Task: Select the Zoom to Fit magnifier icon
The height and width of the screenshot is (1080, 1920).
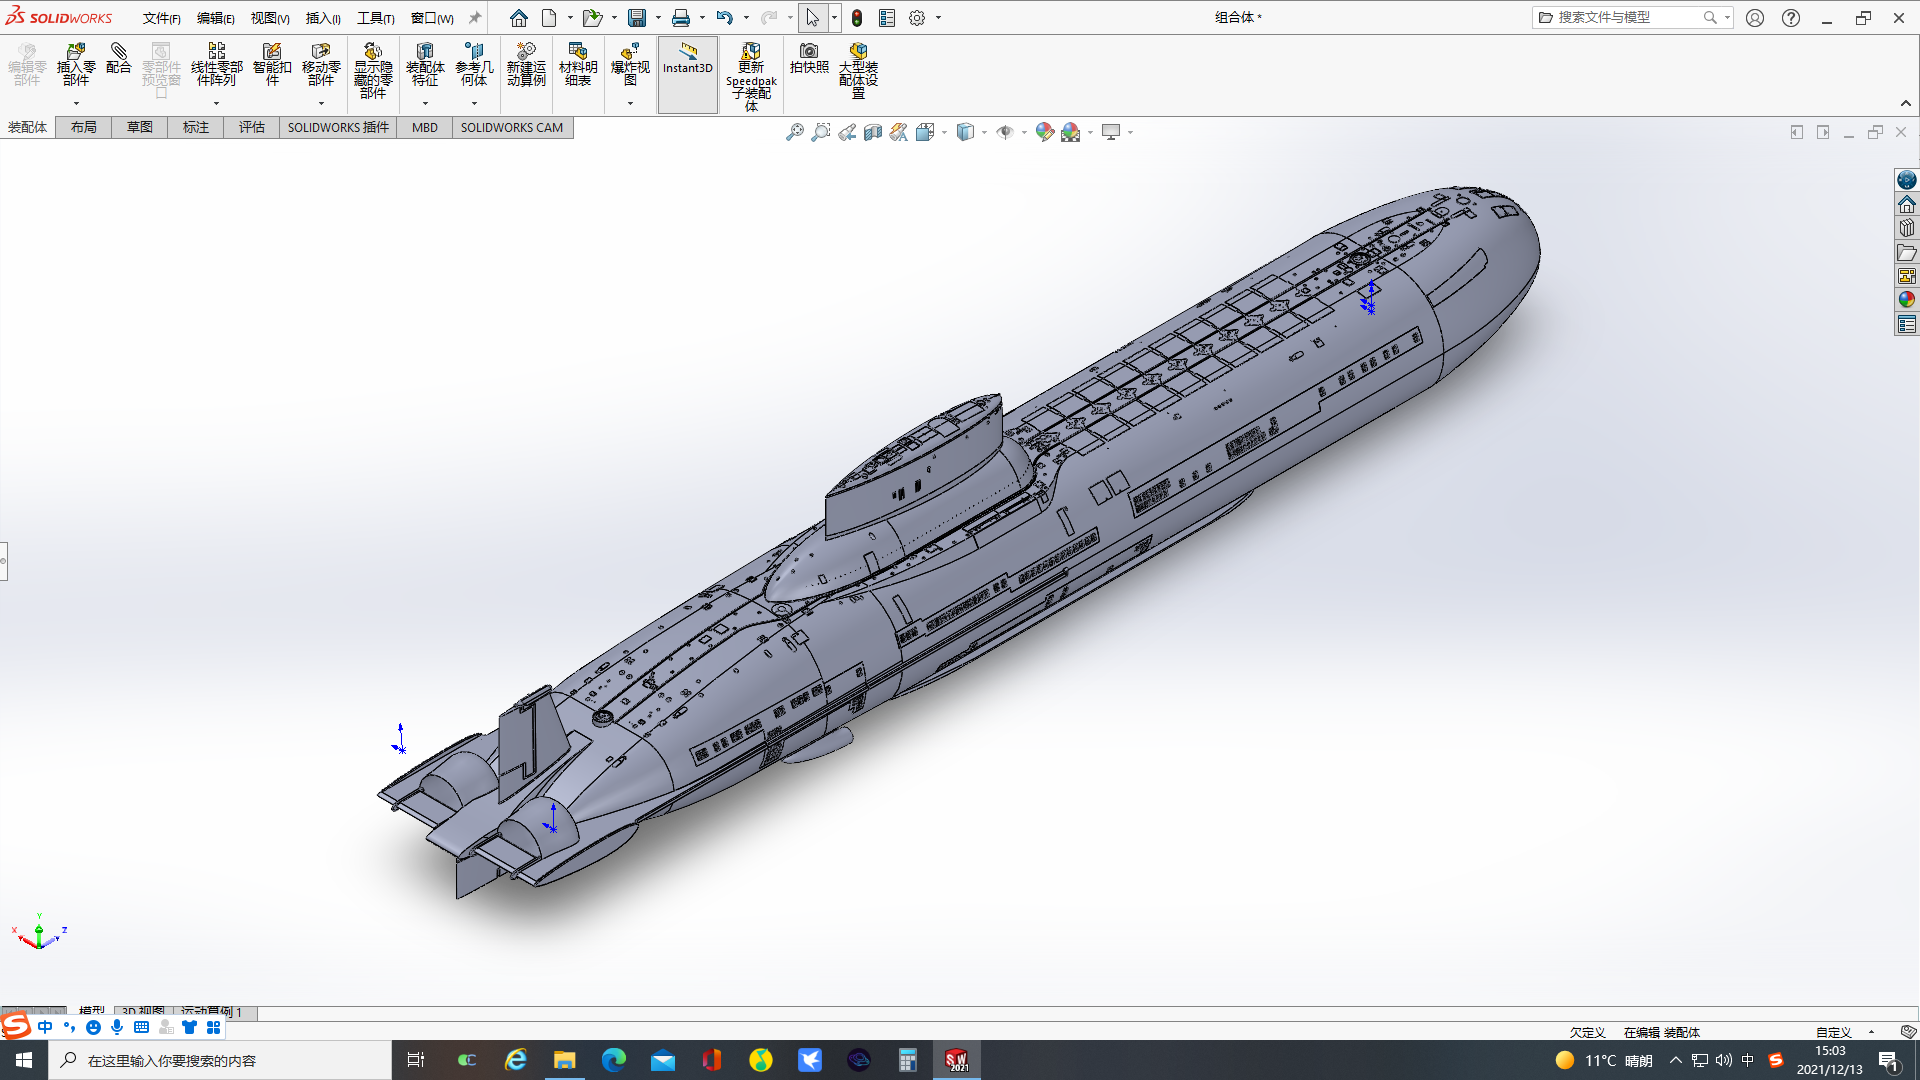Action: [794, 132]
